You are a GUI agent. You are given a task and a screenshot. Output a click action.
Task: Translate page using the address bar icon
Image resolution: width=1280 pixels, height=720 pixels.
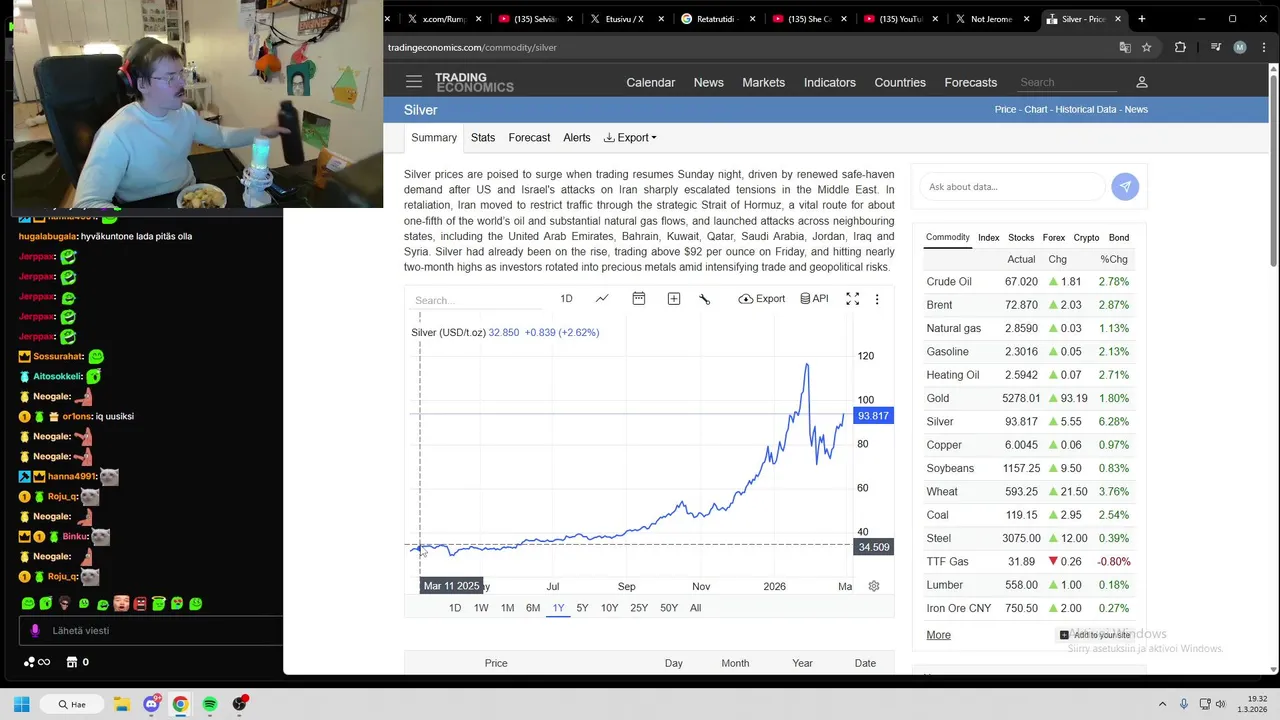click(1125, 47)
